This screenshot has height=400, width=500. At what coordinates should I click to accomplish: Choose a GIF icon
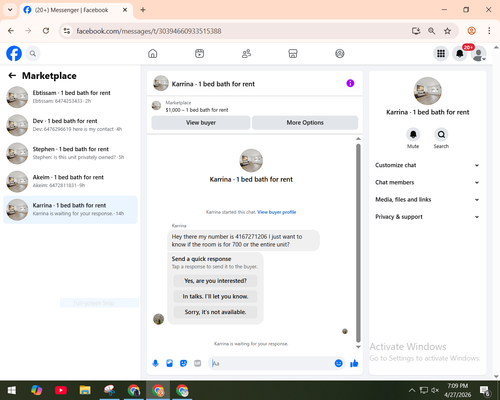tap(198, 363)
